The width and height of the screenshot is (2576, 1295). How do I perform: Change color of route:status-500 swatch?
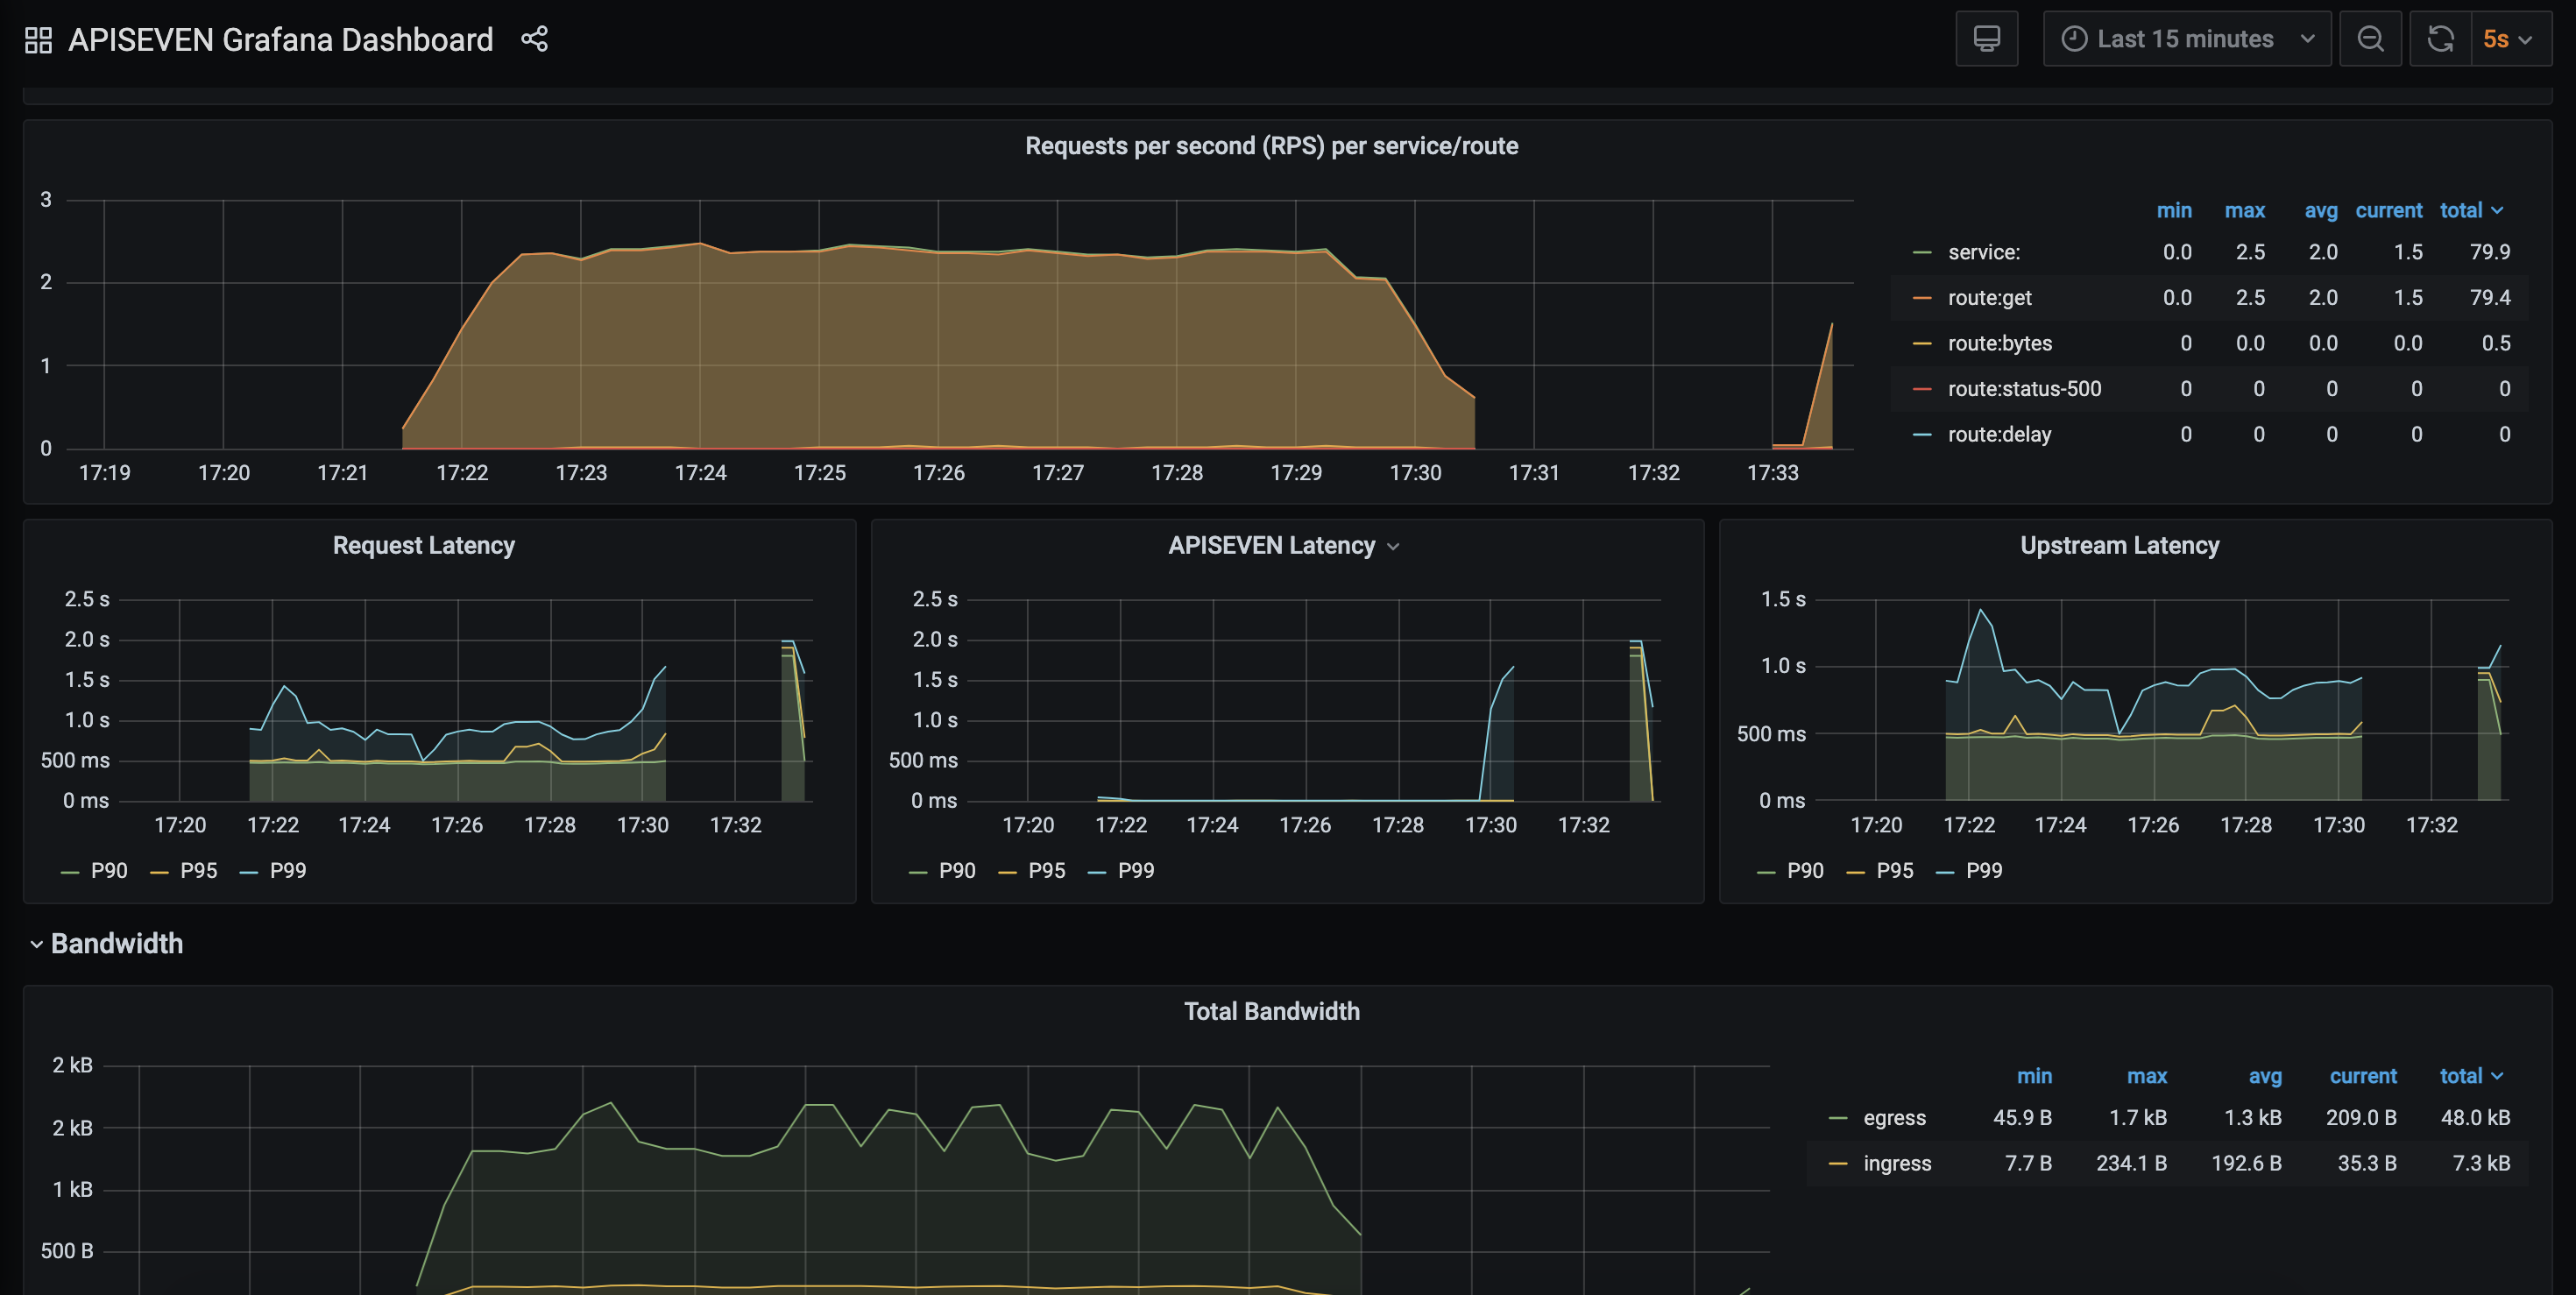coord(1921,388)
